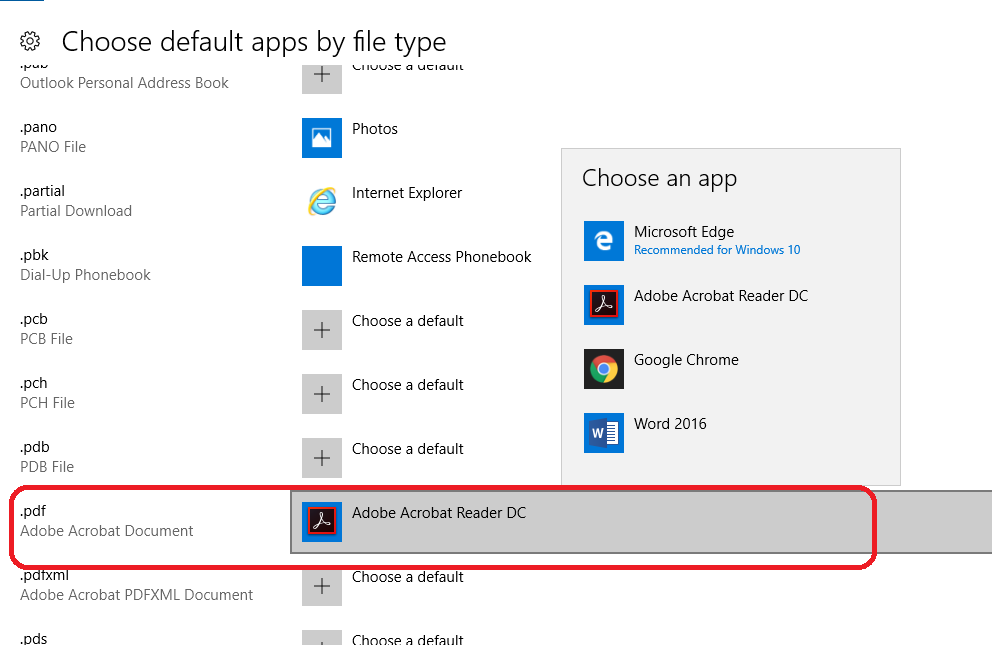Click the plus icon for .pcb

coord(322,329)
